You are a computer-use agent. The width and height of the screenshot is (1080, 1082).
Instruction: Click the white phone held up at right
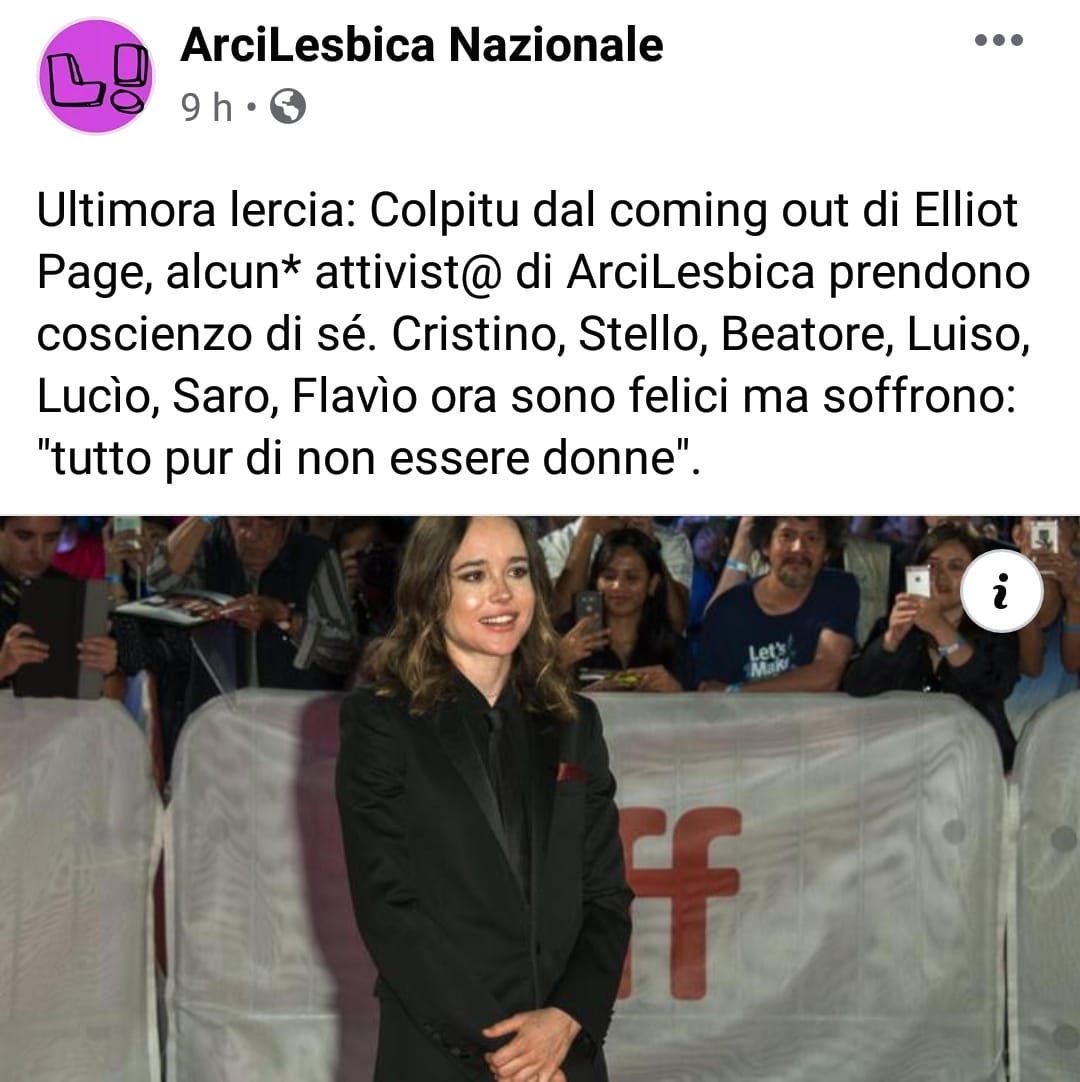(917, 581)
